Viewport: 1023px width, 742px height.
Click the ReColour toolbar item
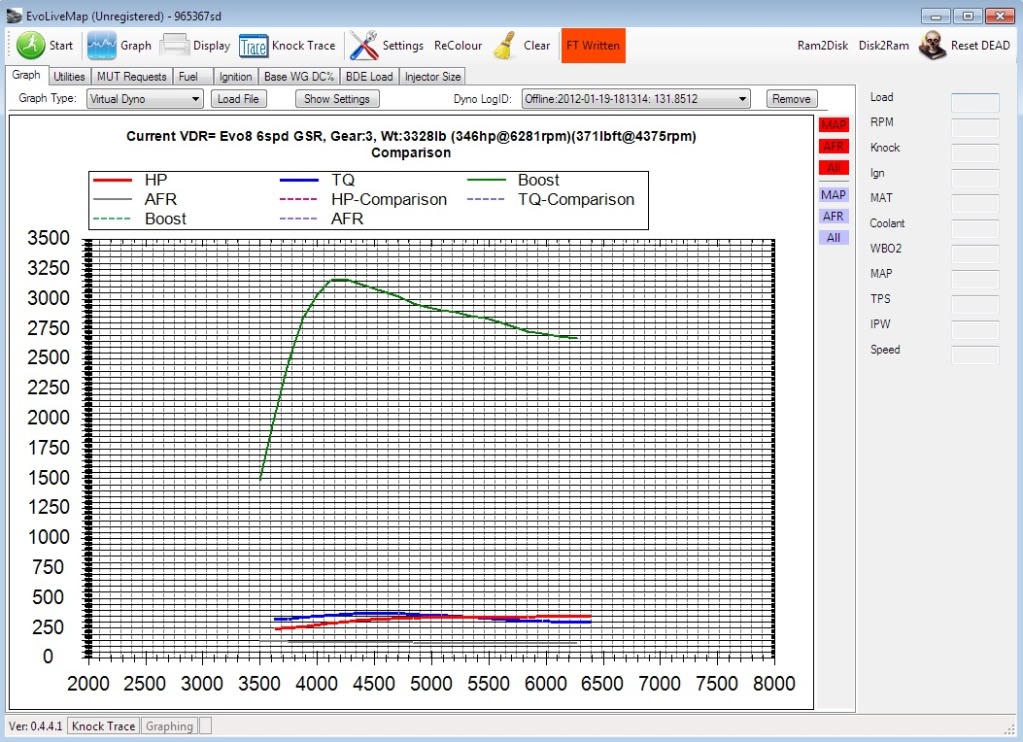(458, 46)
